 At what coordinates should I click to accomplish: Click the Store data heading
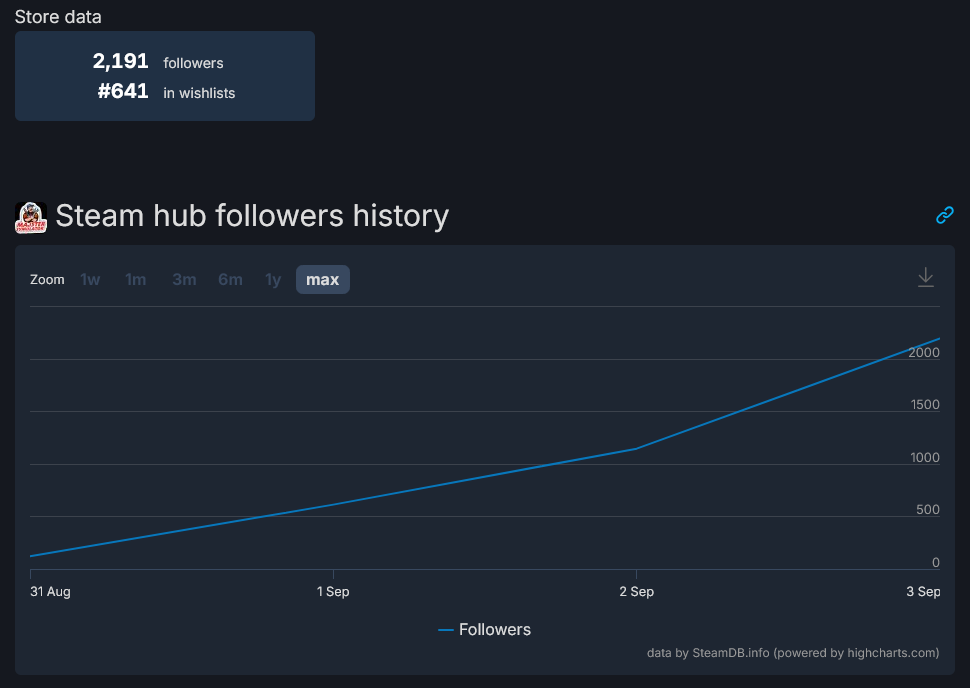click(58, 16)
